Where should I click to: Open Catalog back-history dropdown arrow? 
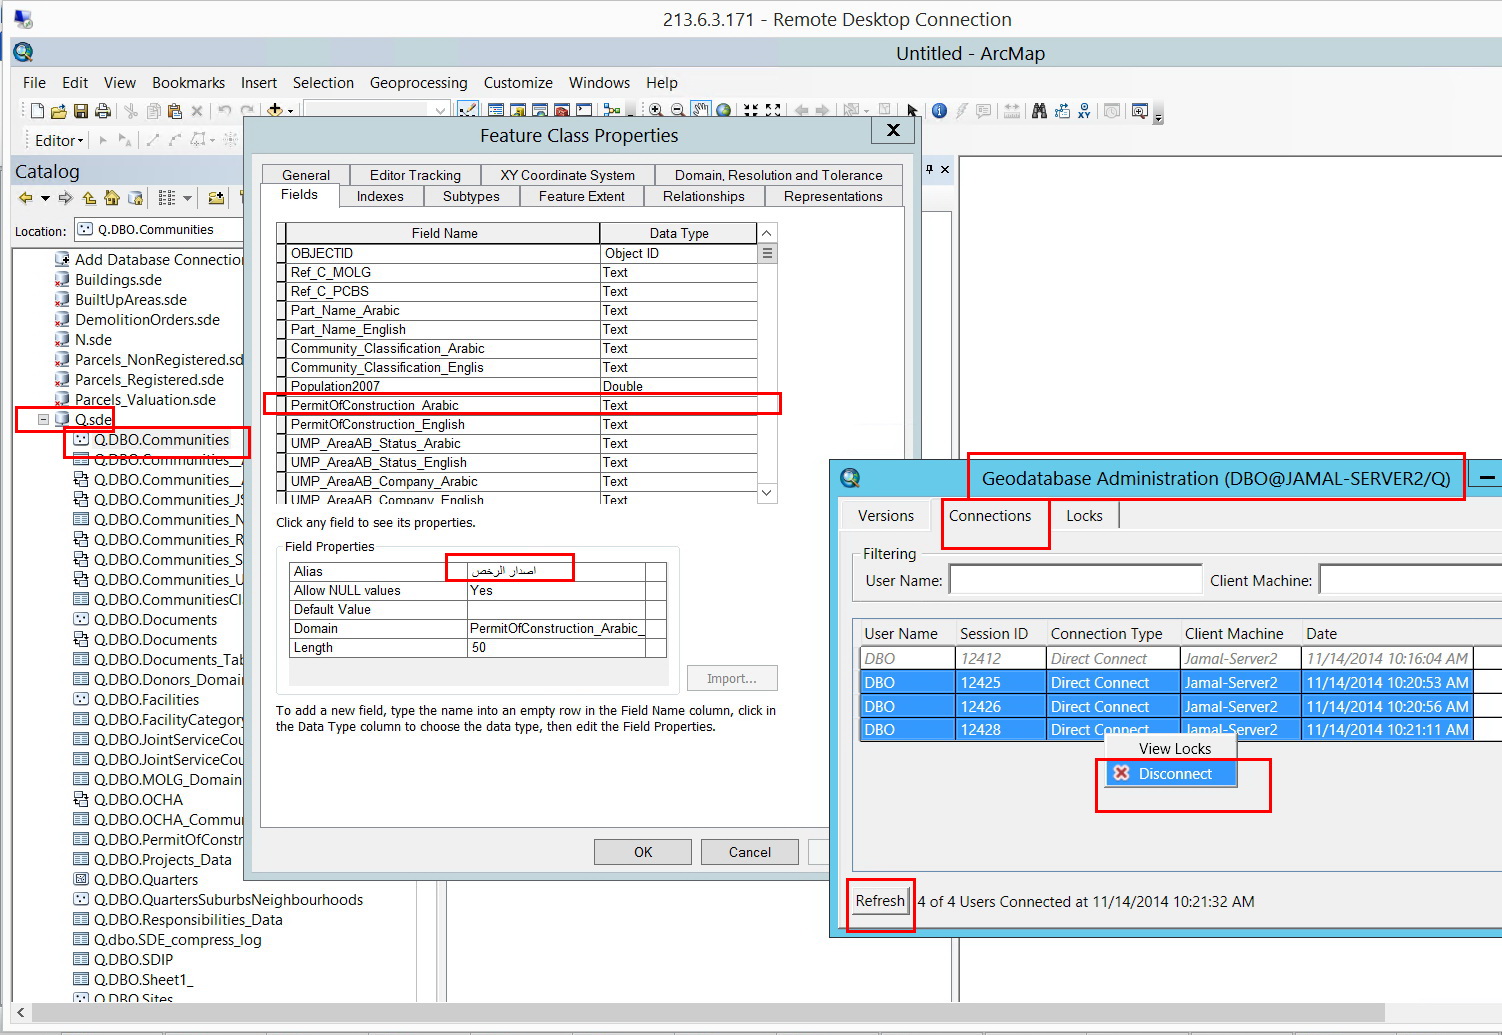pos(46,198)
